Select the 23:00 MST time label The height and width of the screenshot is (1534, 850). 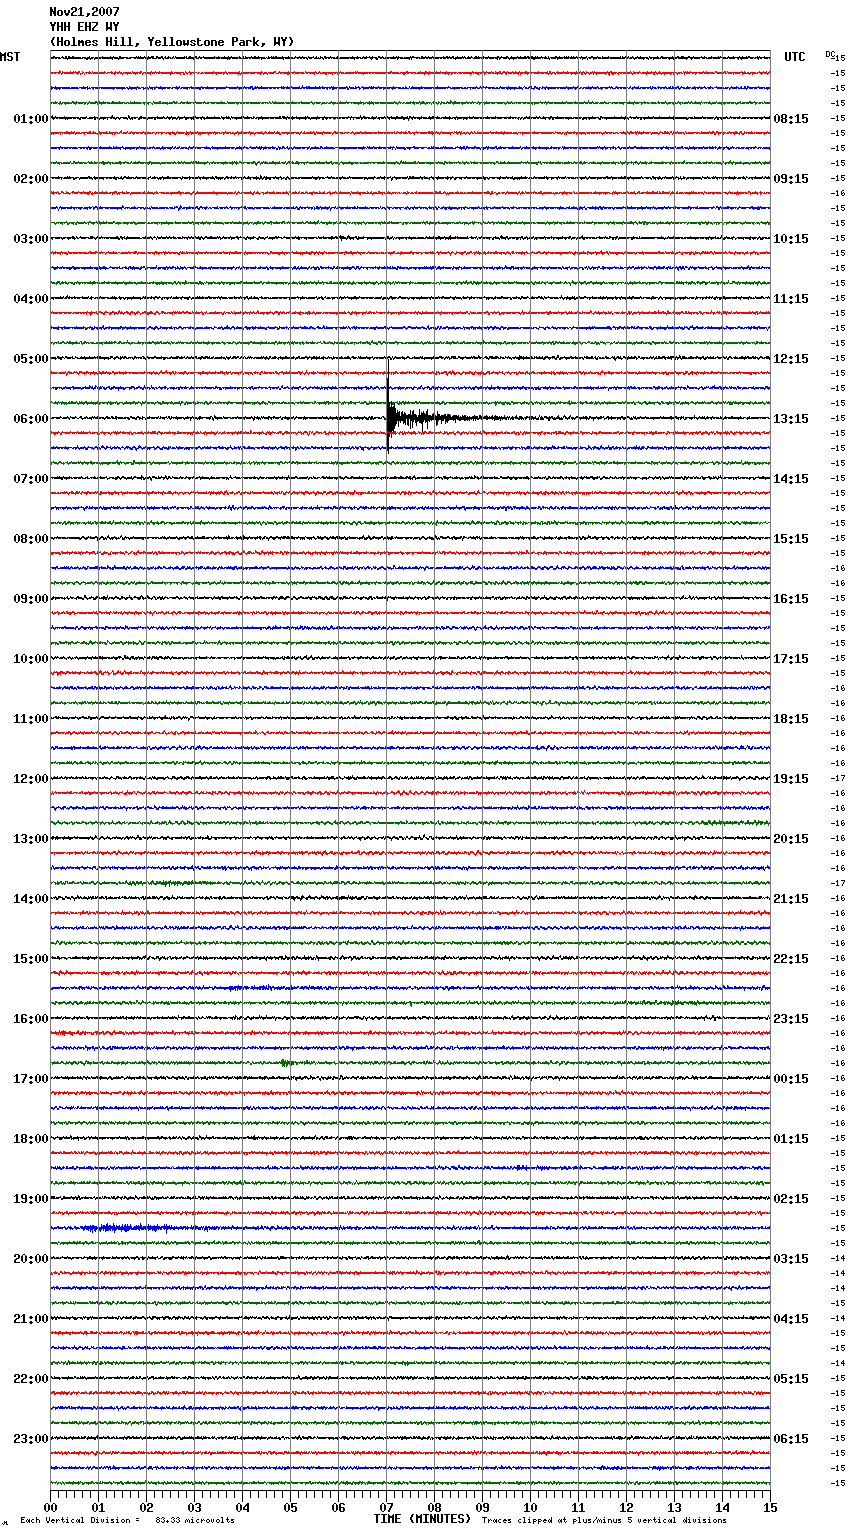(x=30, y=1439)
